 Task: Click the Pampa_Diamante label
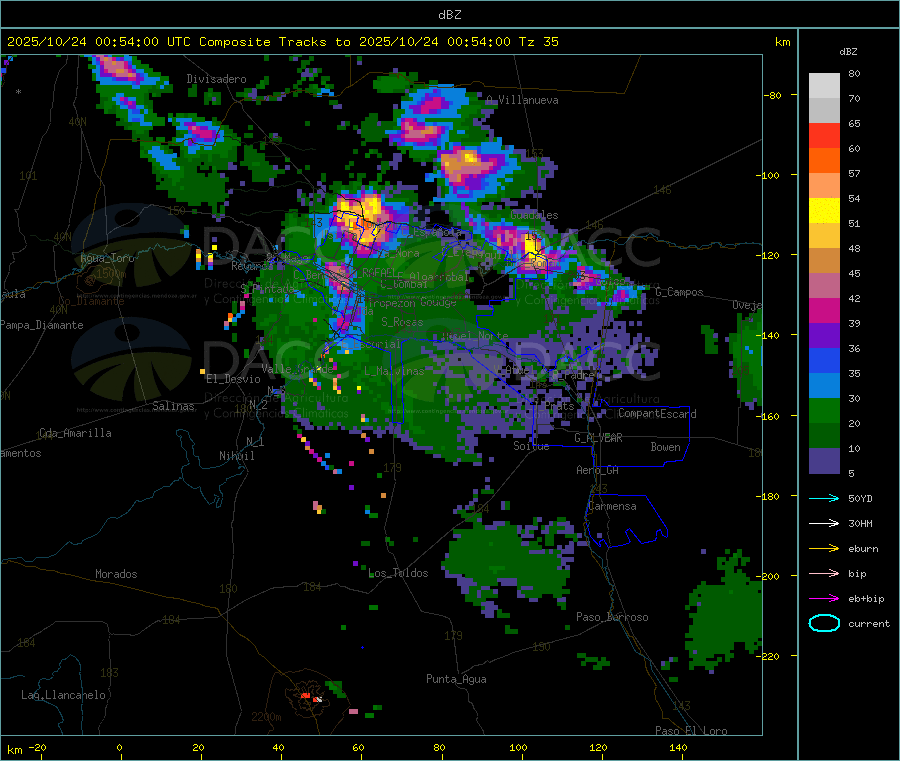(x=42, y=325)
